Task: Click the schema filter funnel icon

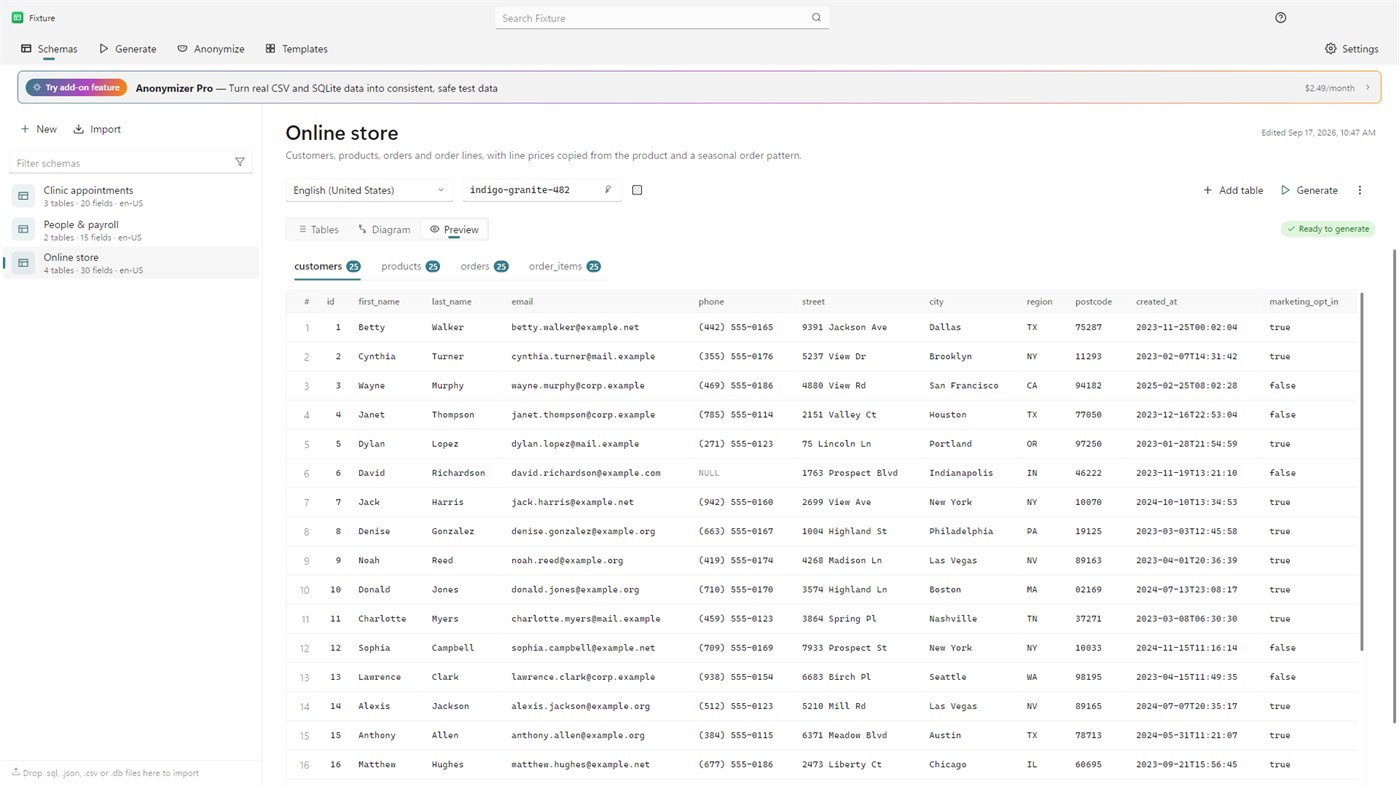Action: point(240,162)
